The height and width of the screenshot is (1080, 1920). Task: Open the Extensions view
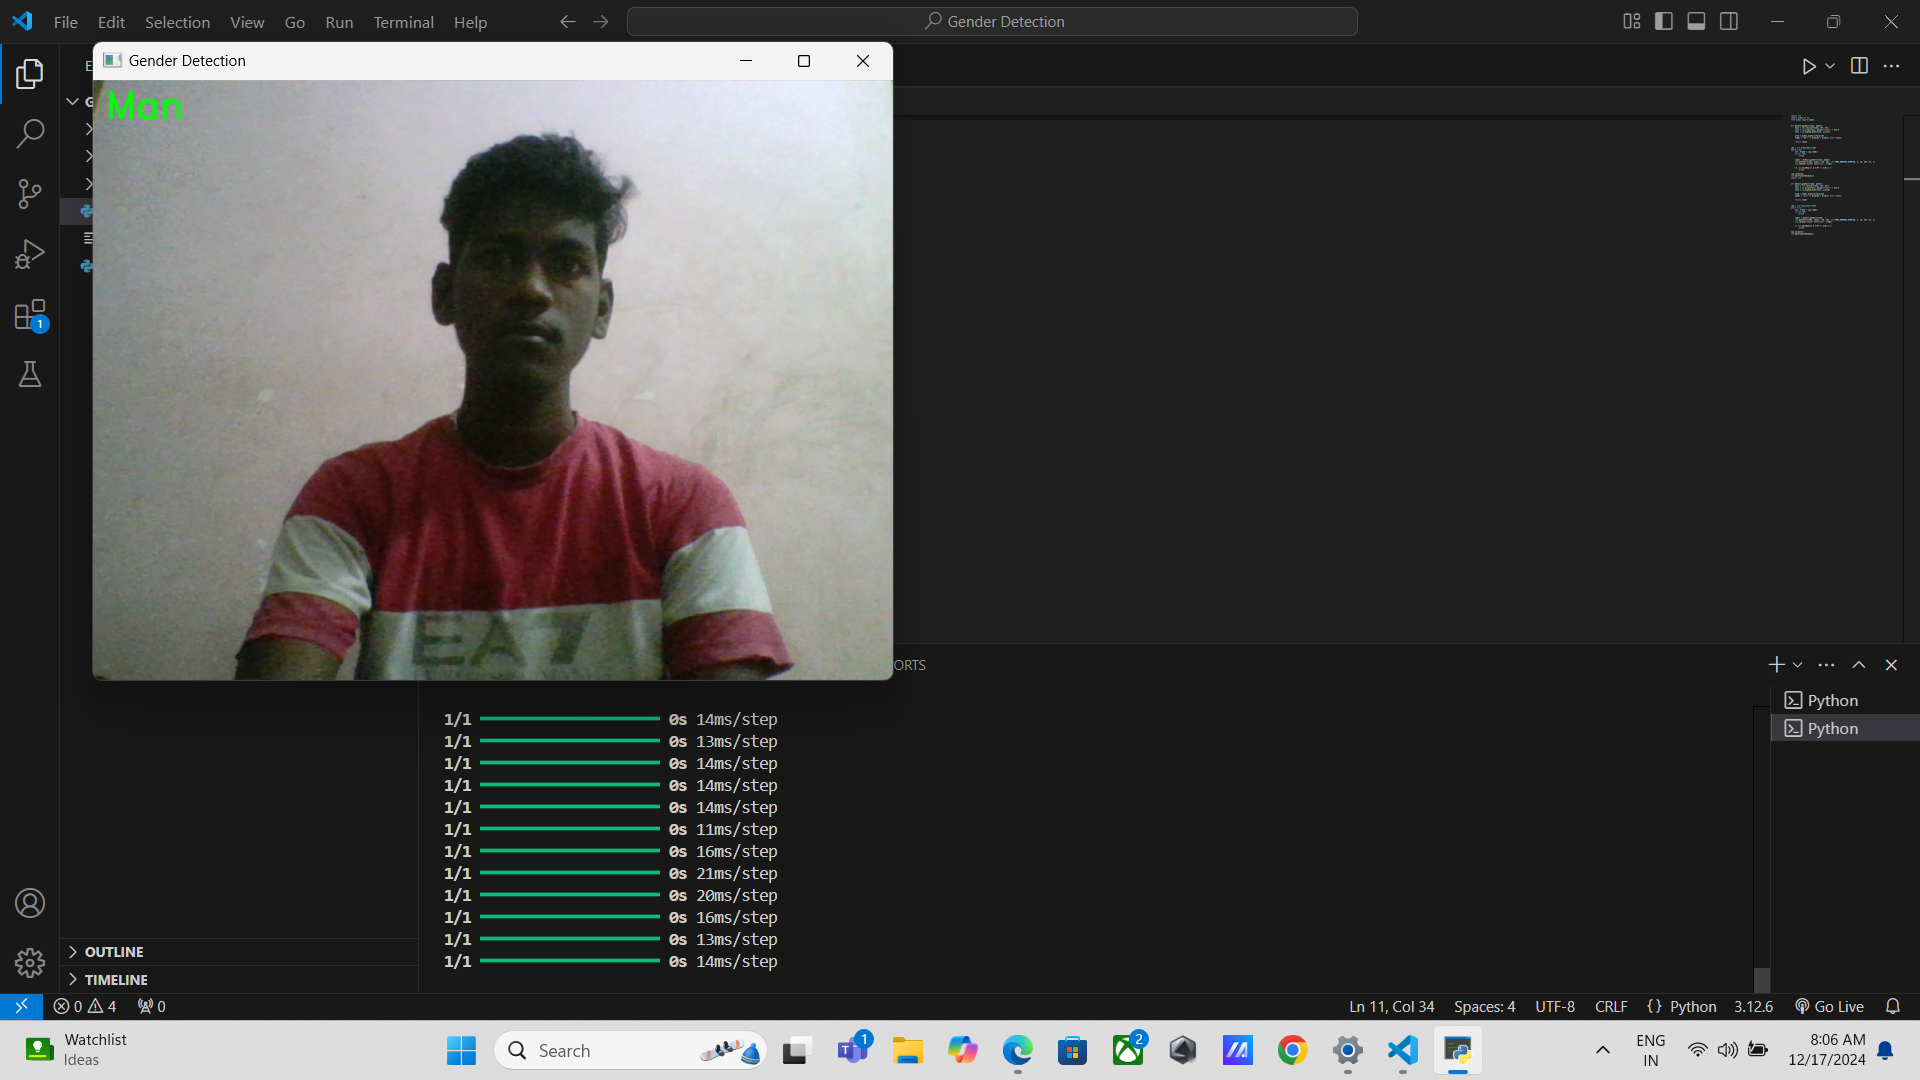pyautogui.click(x=29, y=314)
